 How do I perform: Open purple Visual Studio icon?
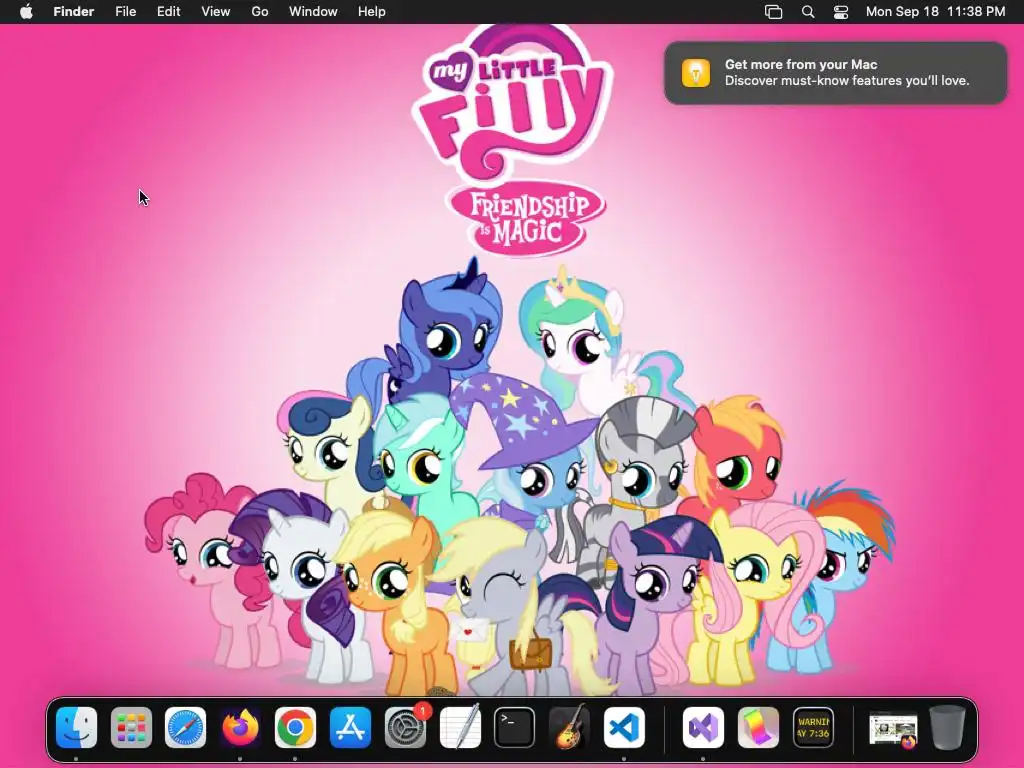(x=703, y=728)
